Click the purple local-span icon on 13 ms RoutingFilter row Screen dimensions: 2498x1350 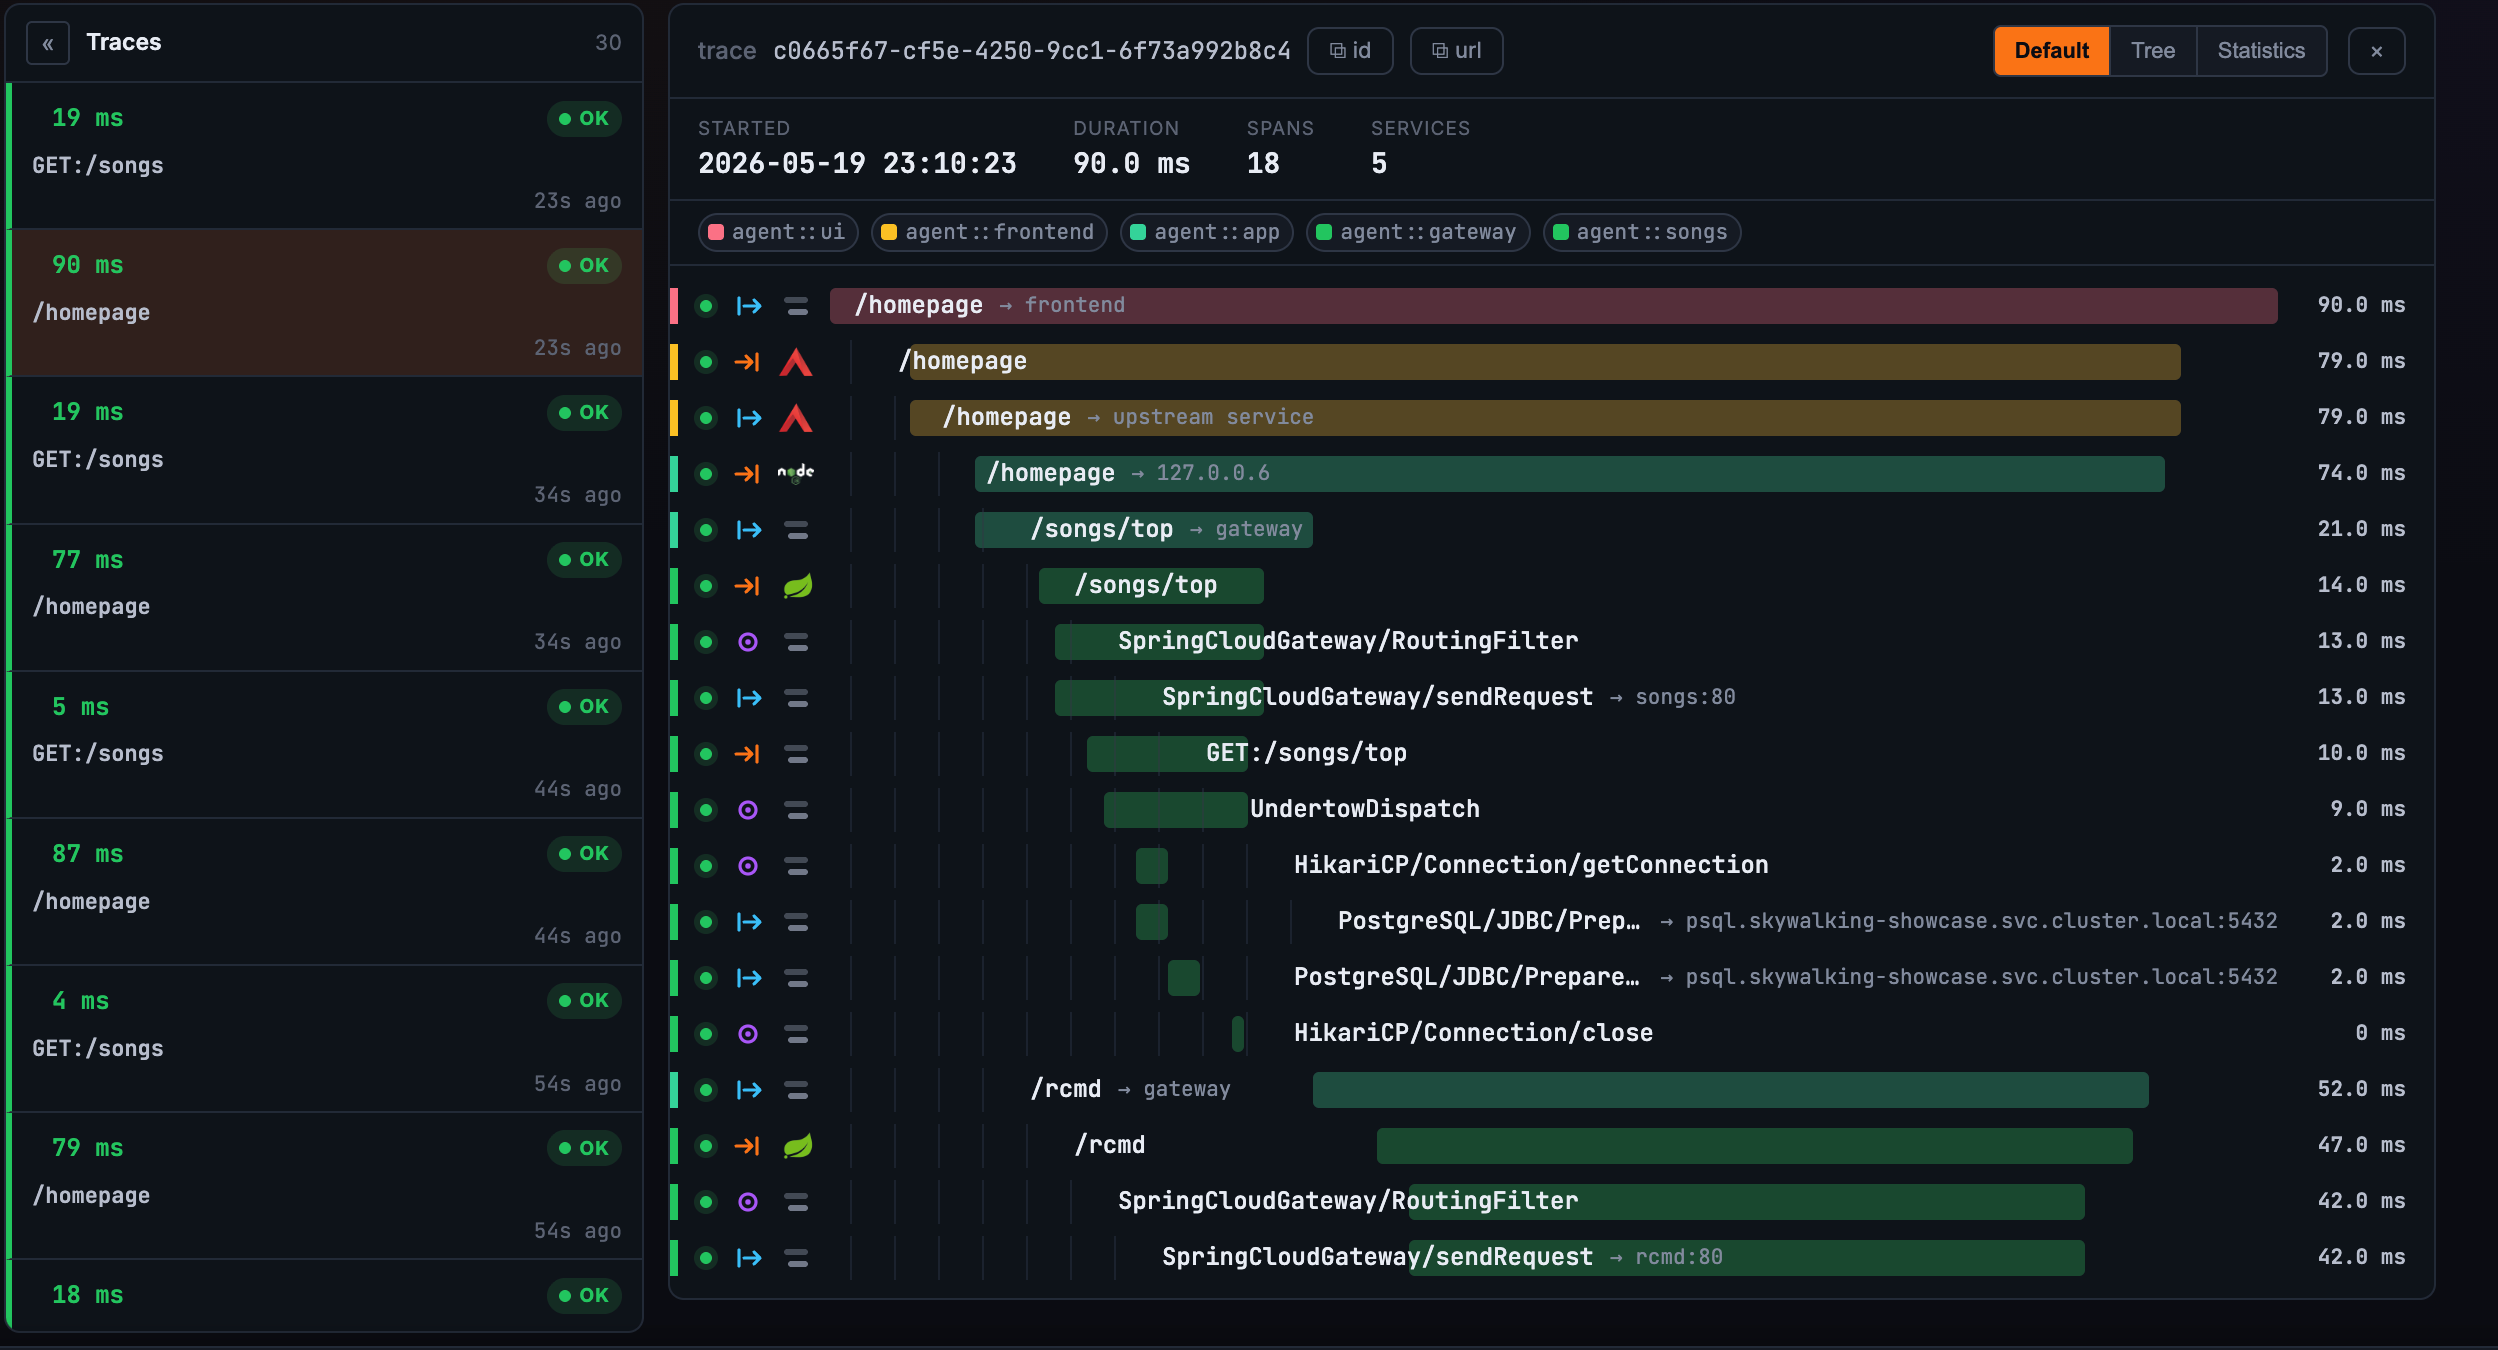tap(748, 642)
